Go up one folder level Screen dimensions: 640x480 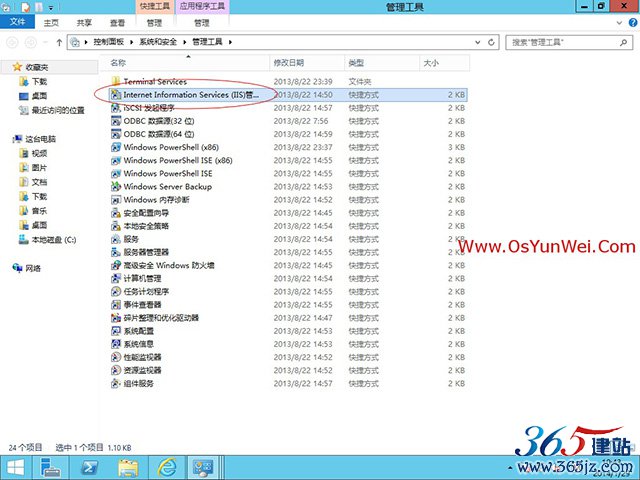(59, 42)
